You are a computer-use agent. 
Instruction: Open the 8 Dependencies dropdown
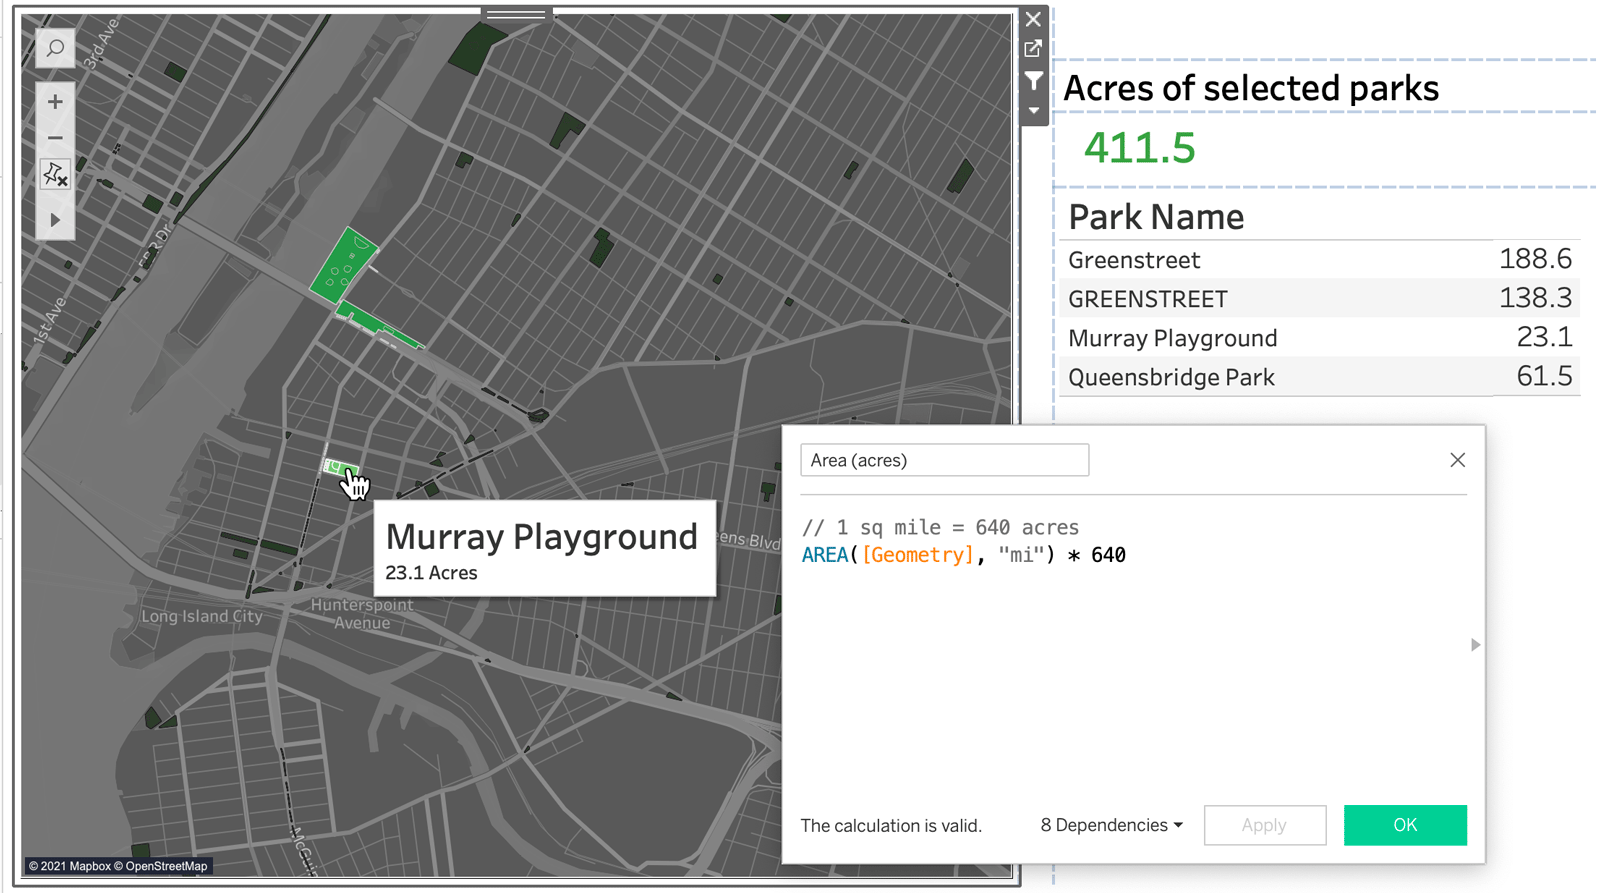point(1111,825)
